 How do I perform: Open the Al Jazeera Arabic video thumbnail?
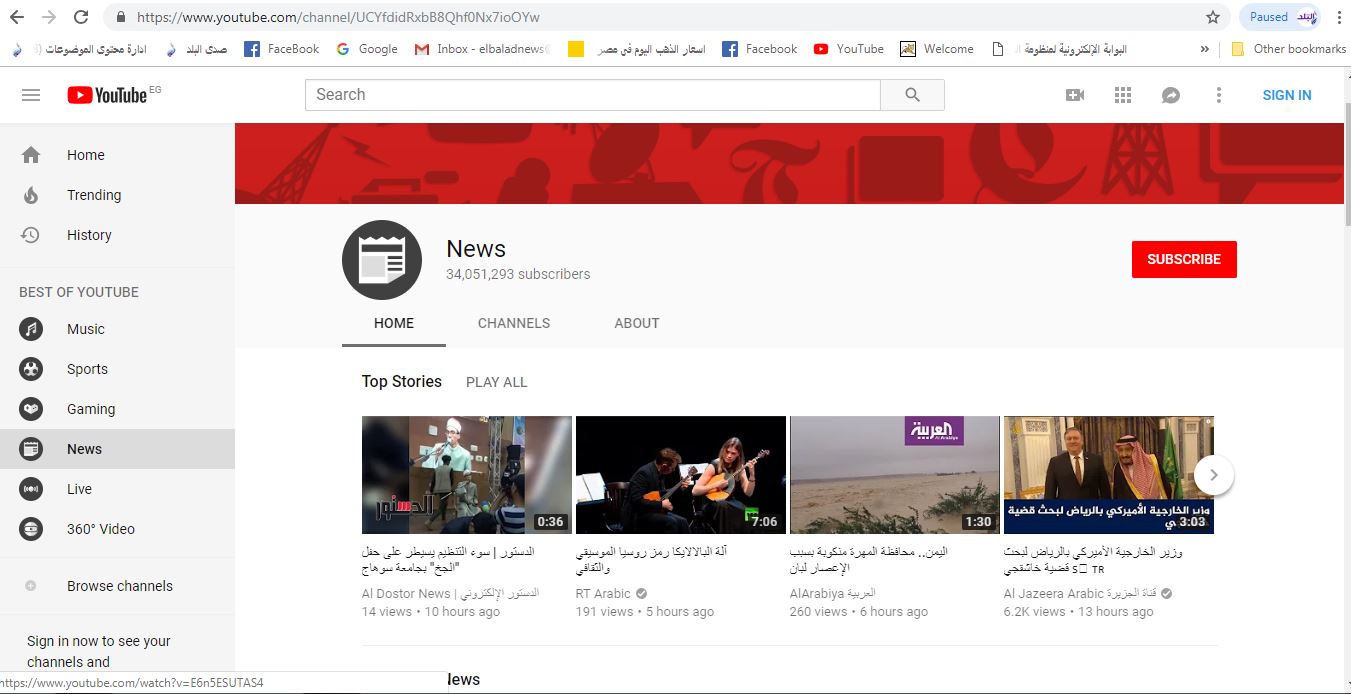(1107, 474)
